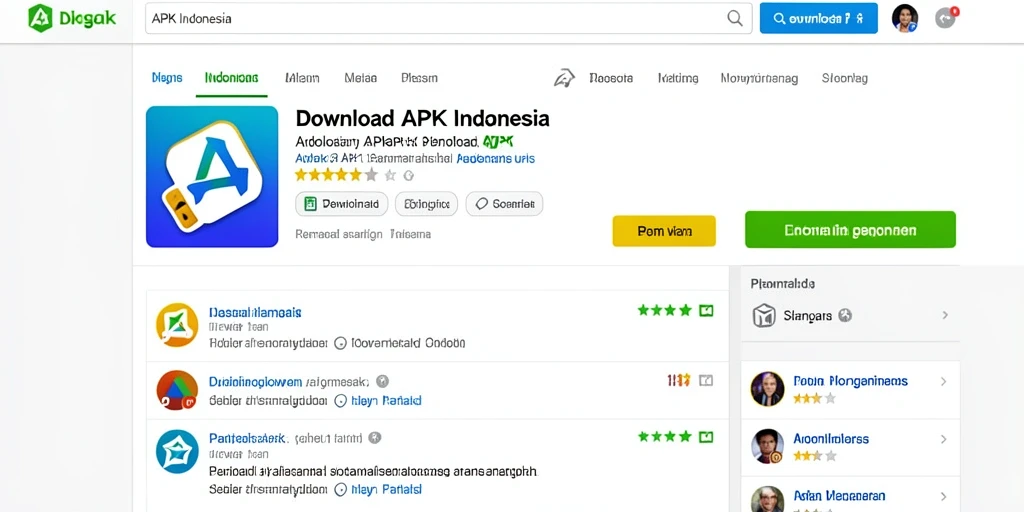Click the green box icon in Desoal lameais row
This screenshot has width=1024, height=512.
click(706, 310)
